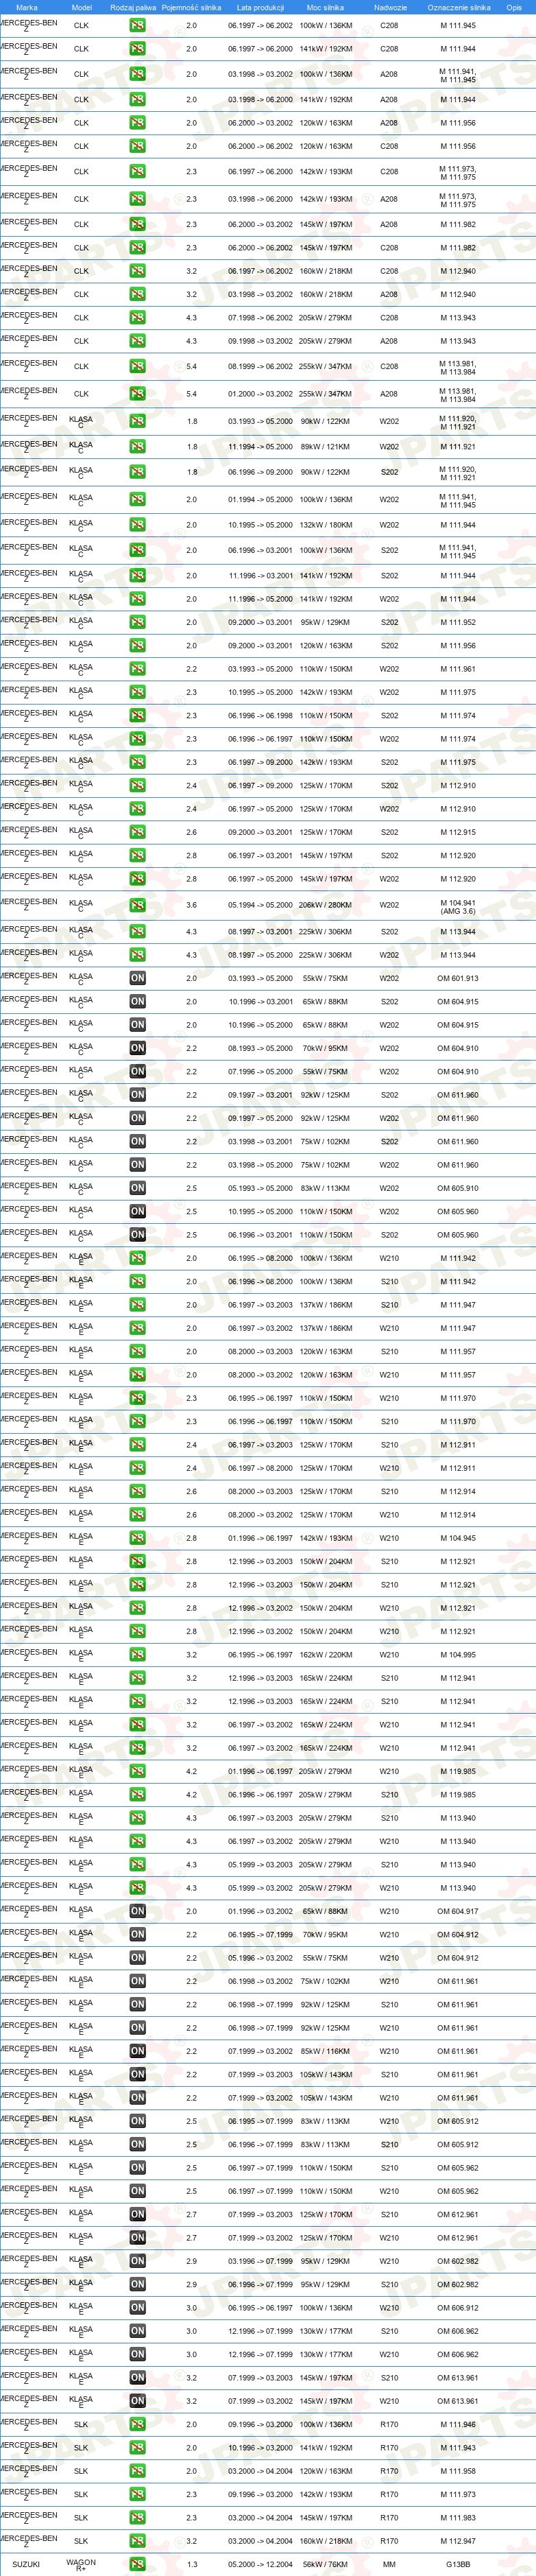Click the Pojemność silnika column header

[x=191, y=7]
